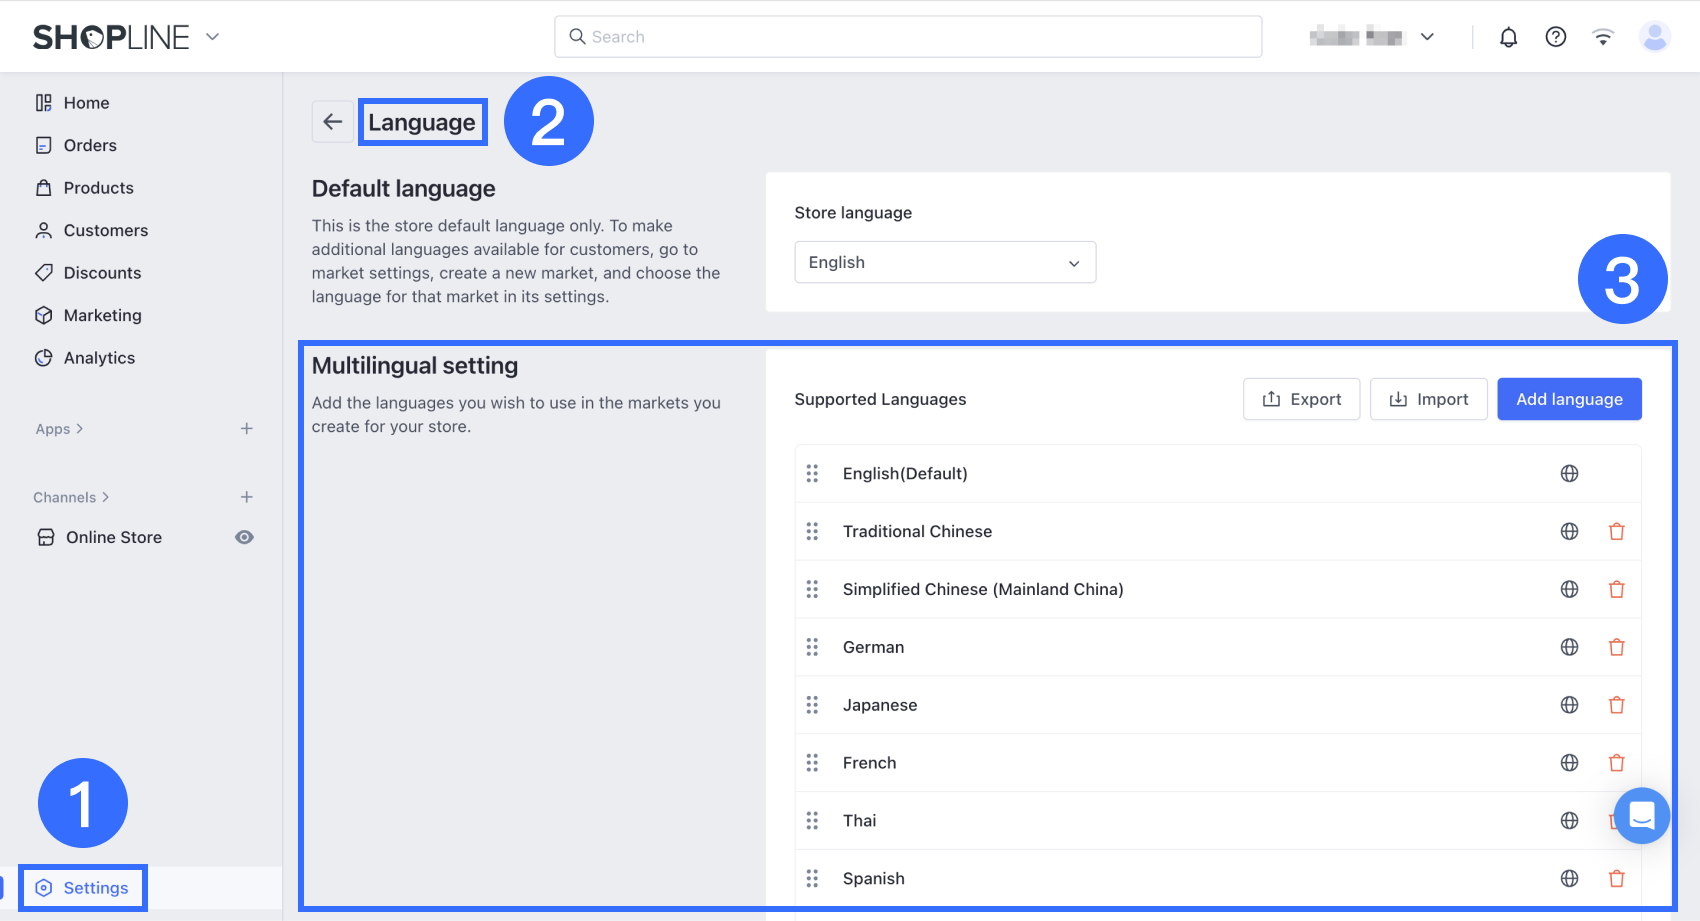Delete the Japanese language
This screenshot has width=1700, height=921.
point(1617,706)
